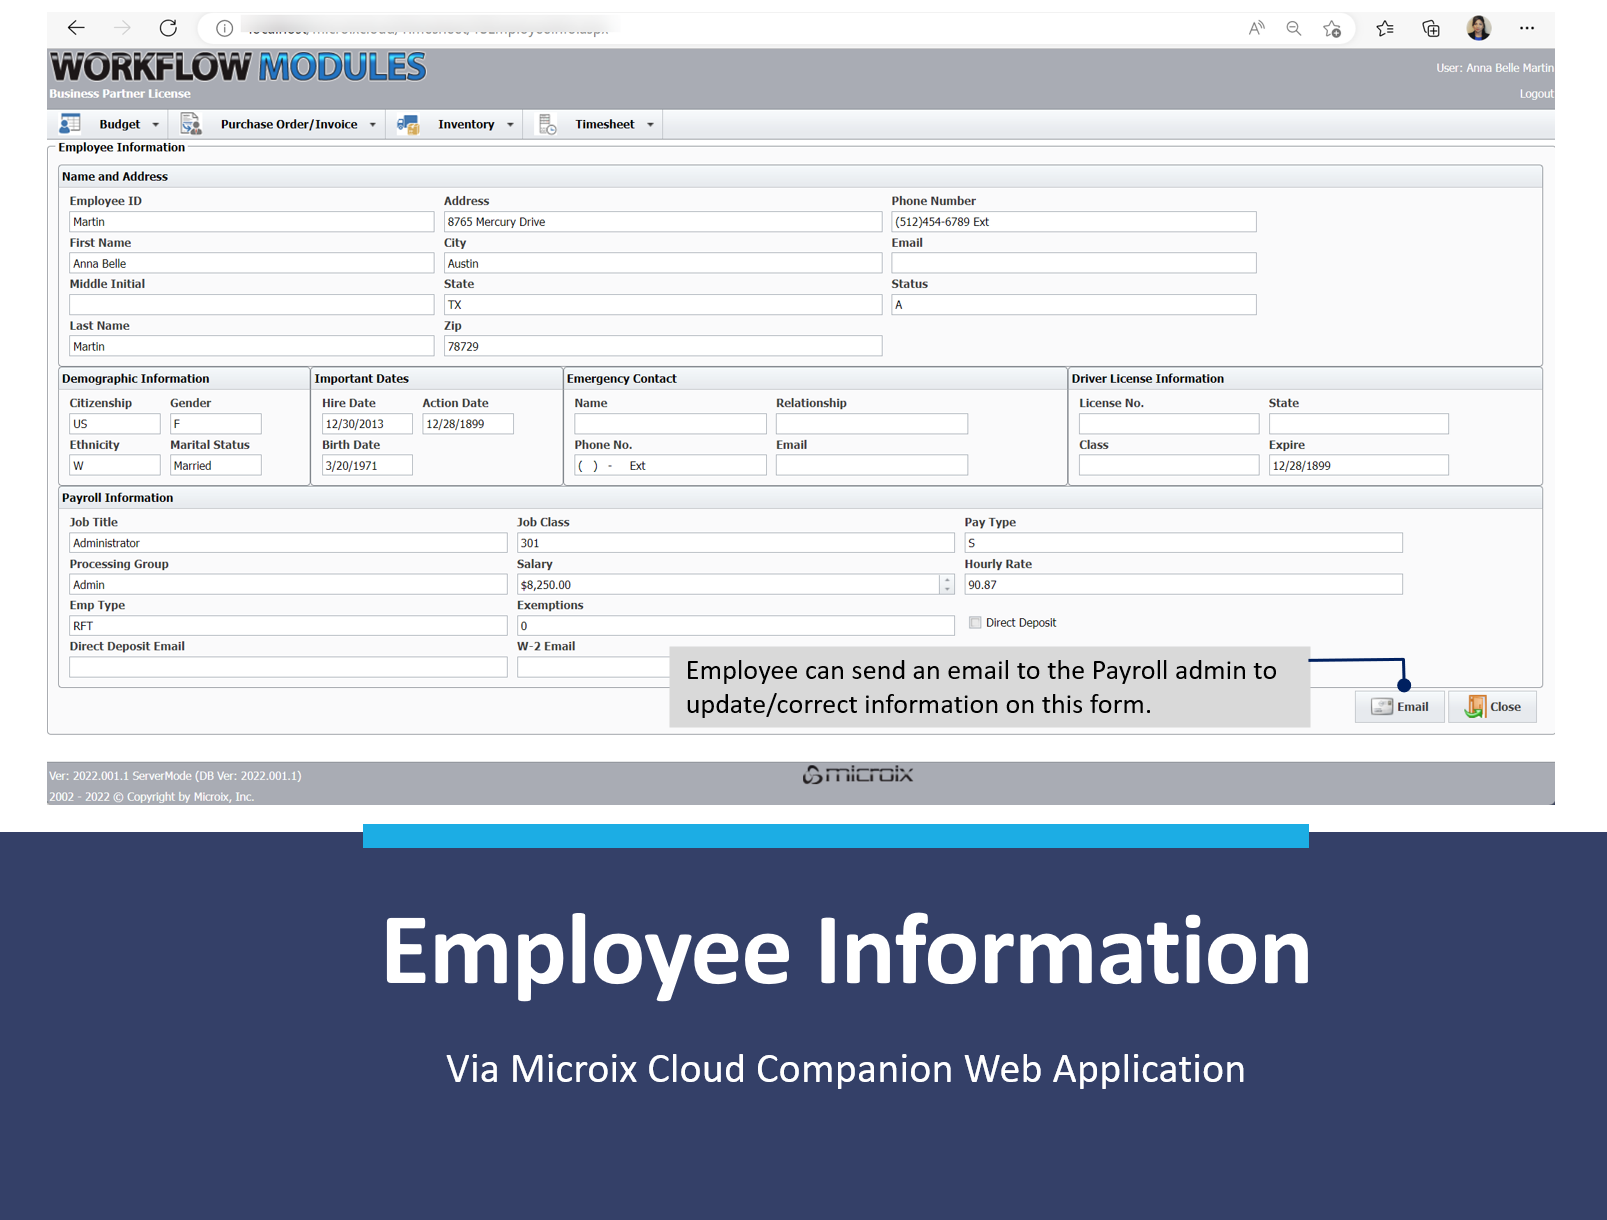1607x1220 pixels.
Task: Increase Salary with the spinner up arrow
Action: tap(947, 580)
